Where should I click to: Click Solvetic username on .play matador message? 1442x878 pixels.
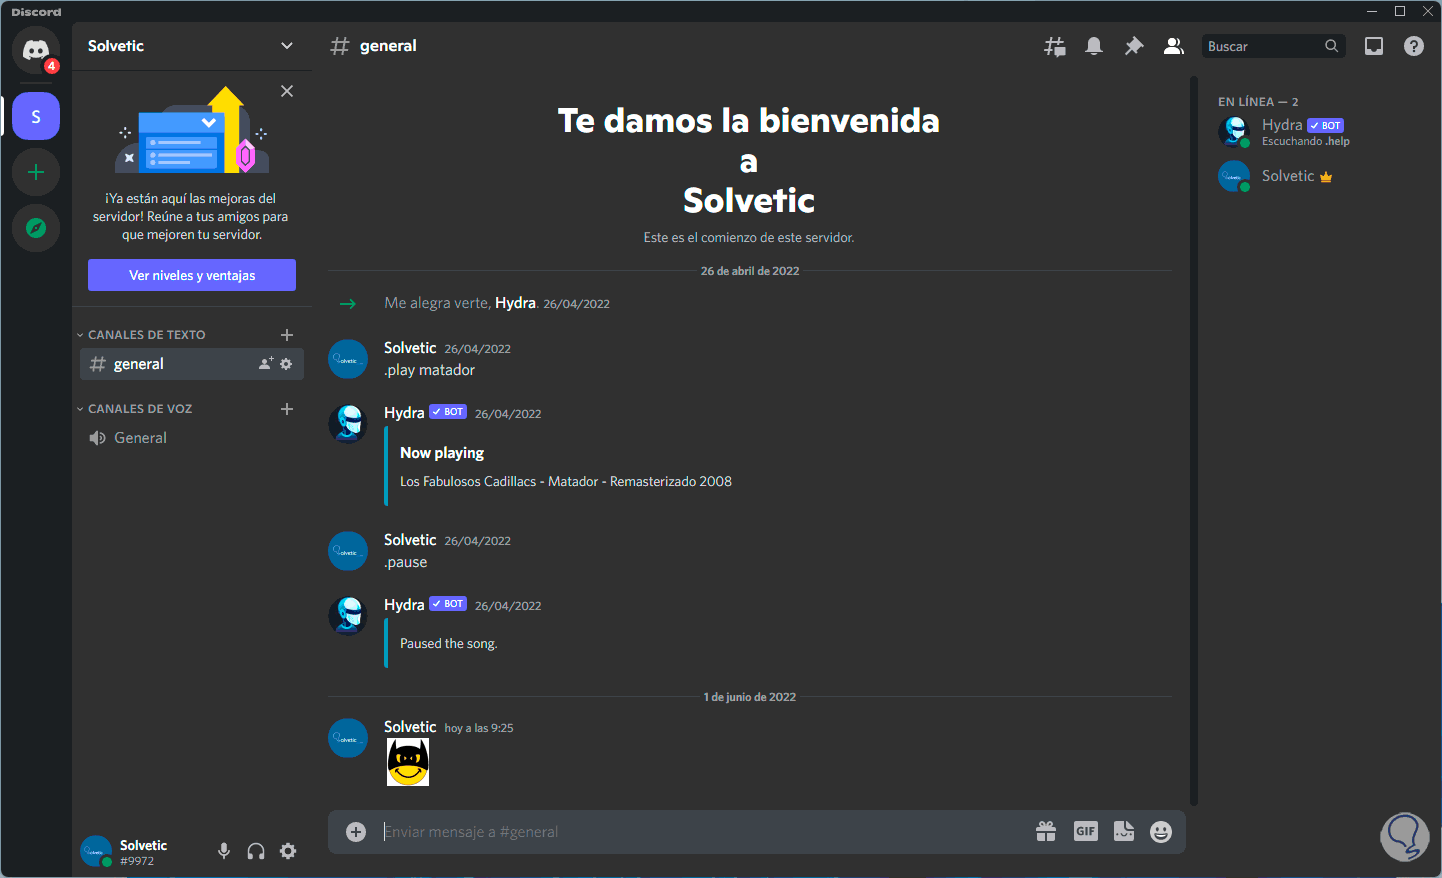point(410,348)
